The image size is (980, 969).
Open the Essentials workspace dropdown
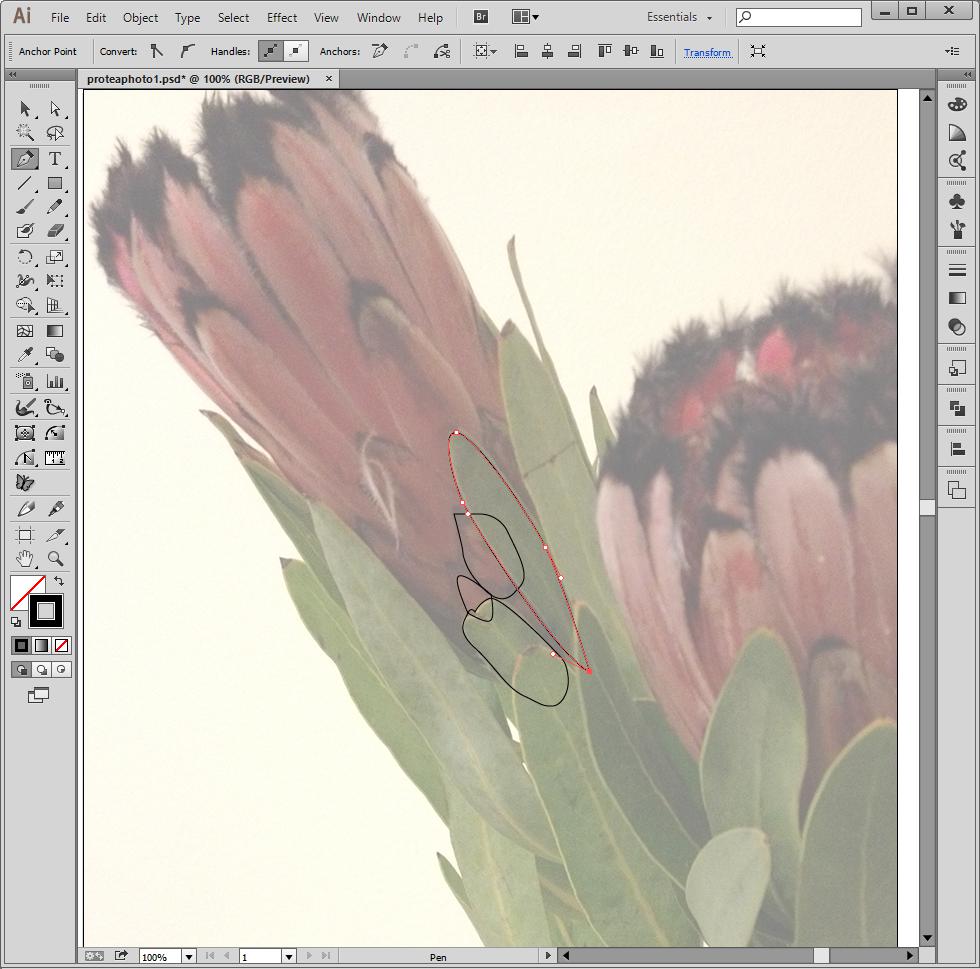[679, 17]
